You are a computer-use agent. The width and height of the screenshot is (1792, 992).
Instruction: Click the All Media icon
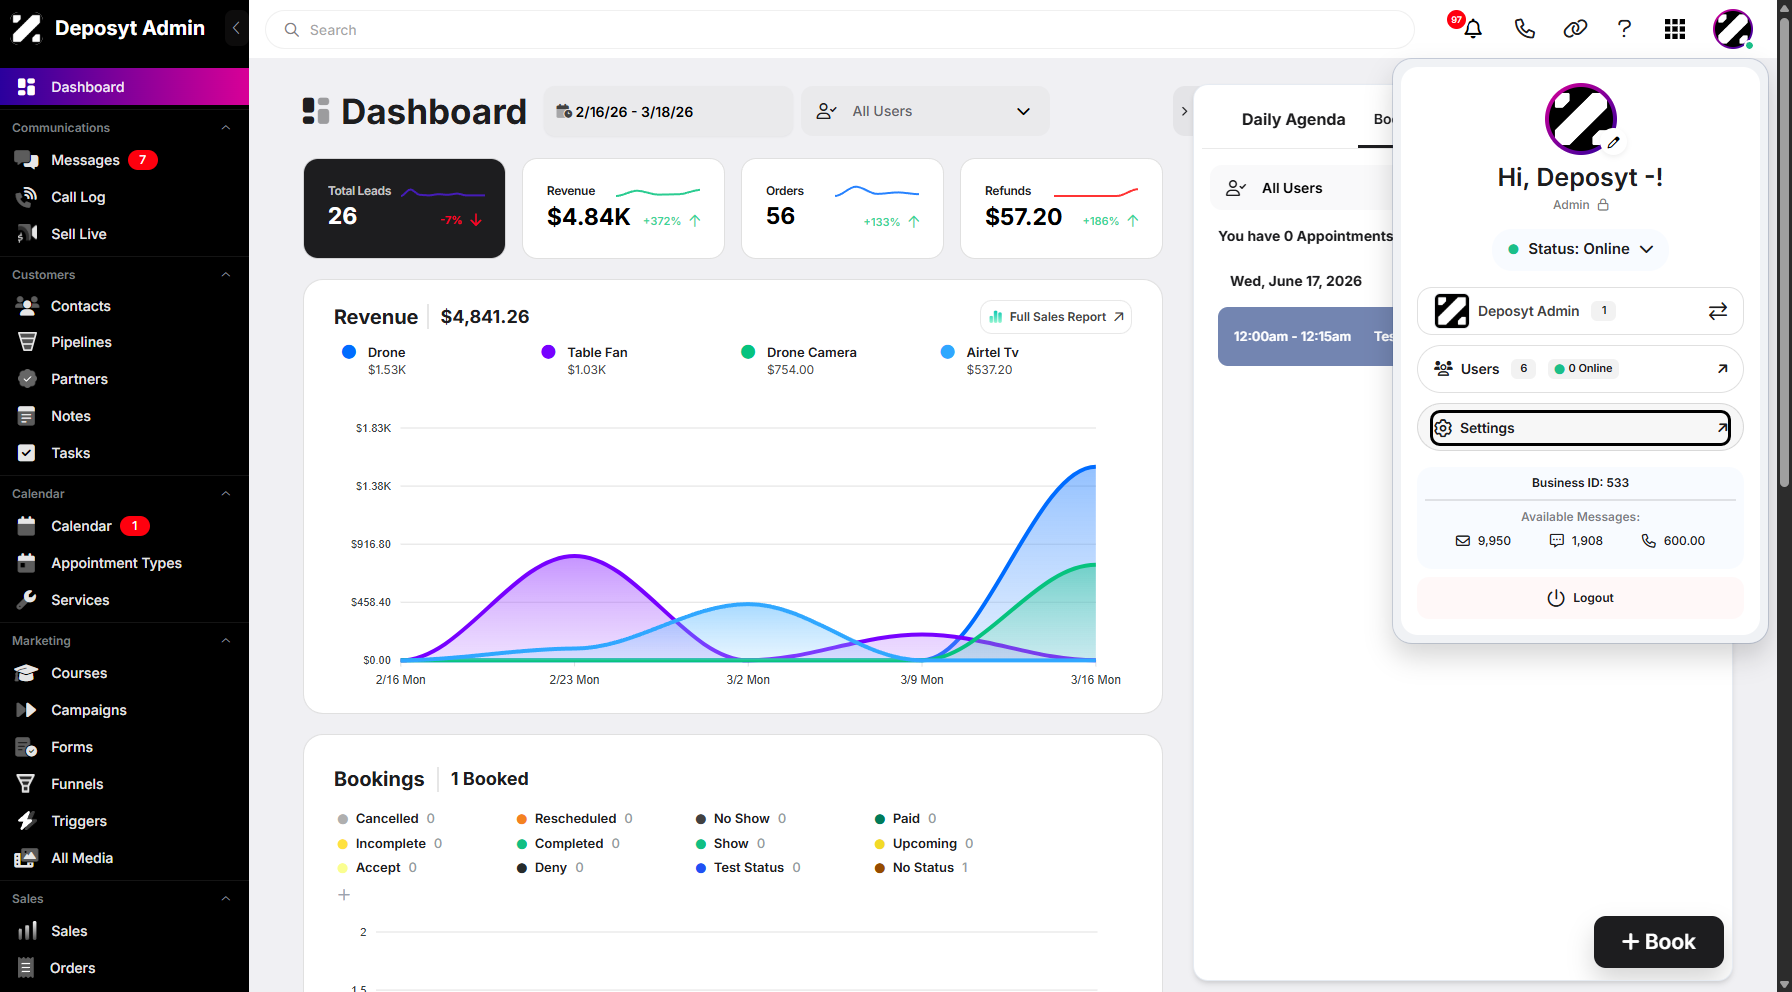(x=27, y=858)
